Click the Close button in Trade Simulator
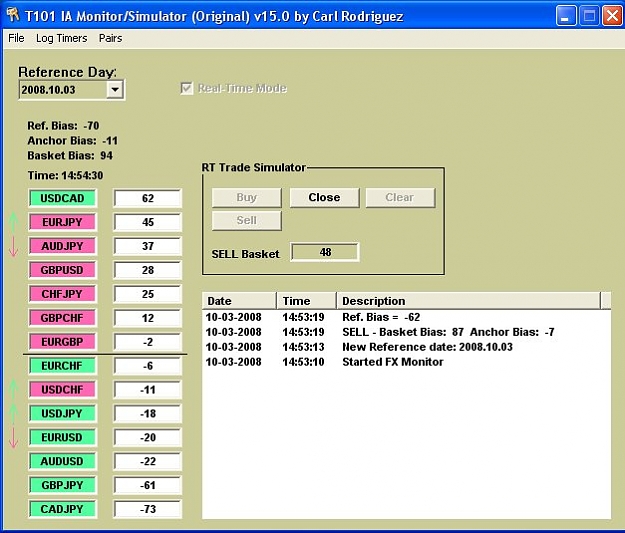 click(x=324, y=197)
